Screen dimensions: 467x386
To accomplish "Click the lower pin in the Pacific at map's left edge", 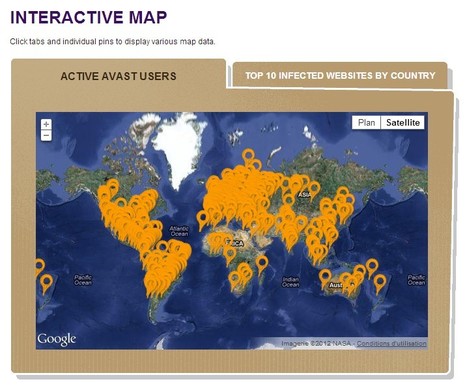I will pyautogui.click(x=46, y=282).
